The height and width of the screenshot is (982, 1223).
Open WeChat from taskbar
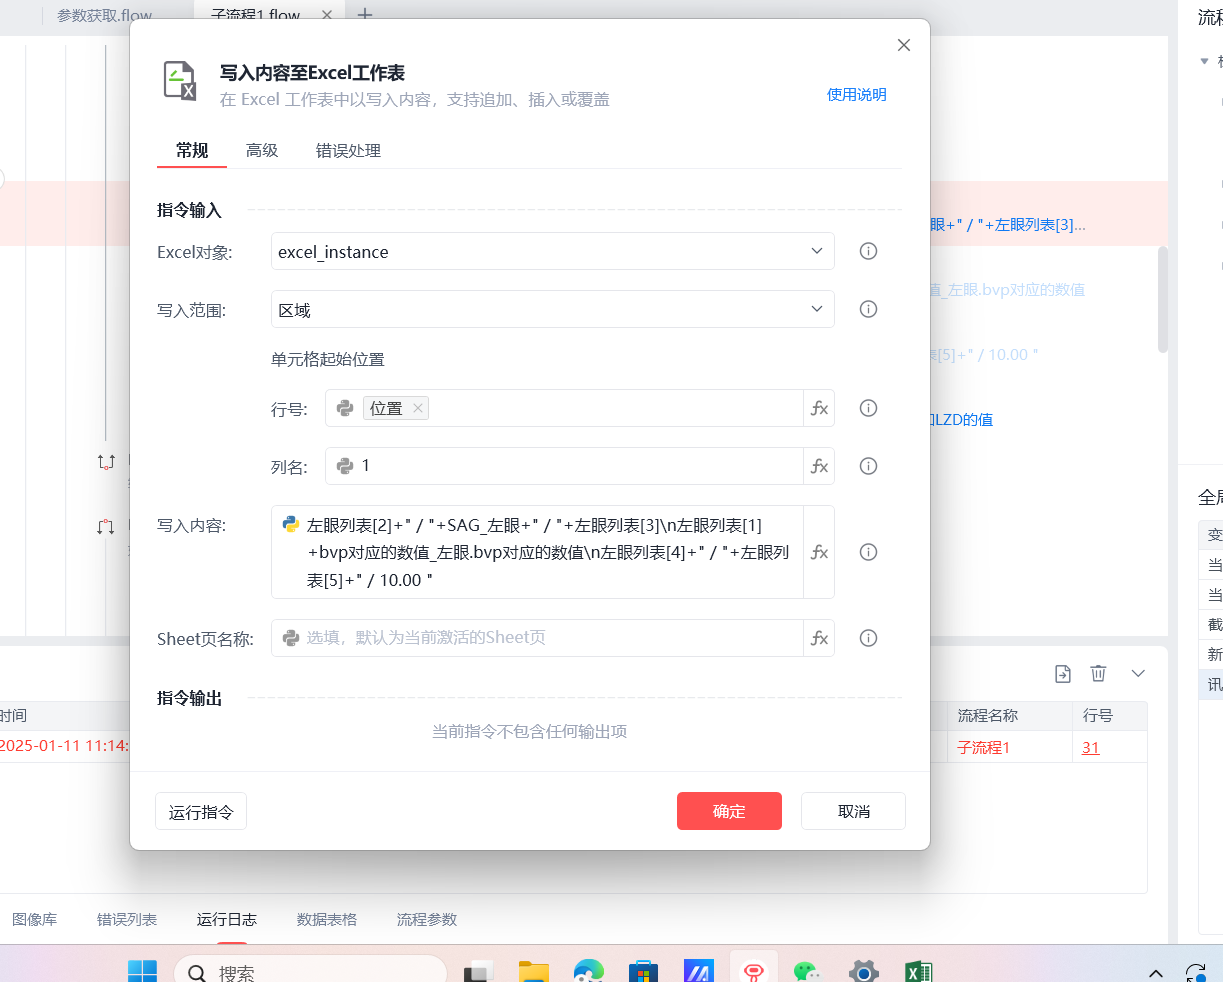(x=807, y=971)
